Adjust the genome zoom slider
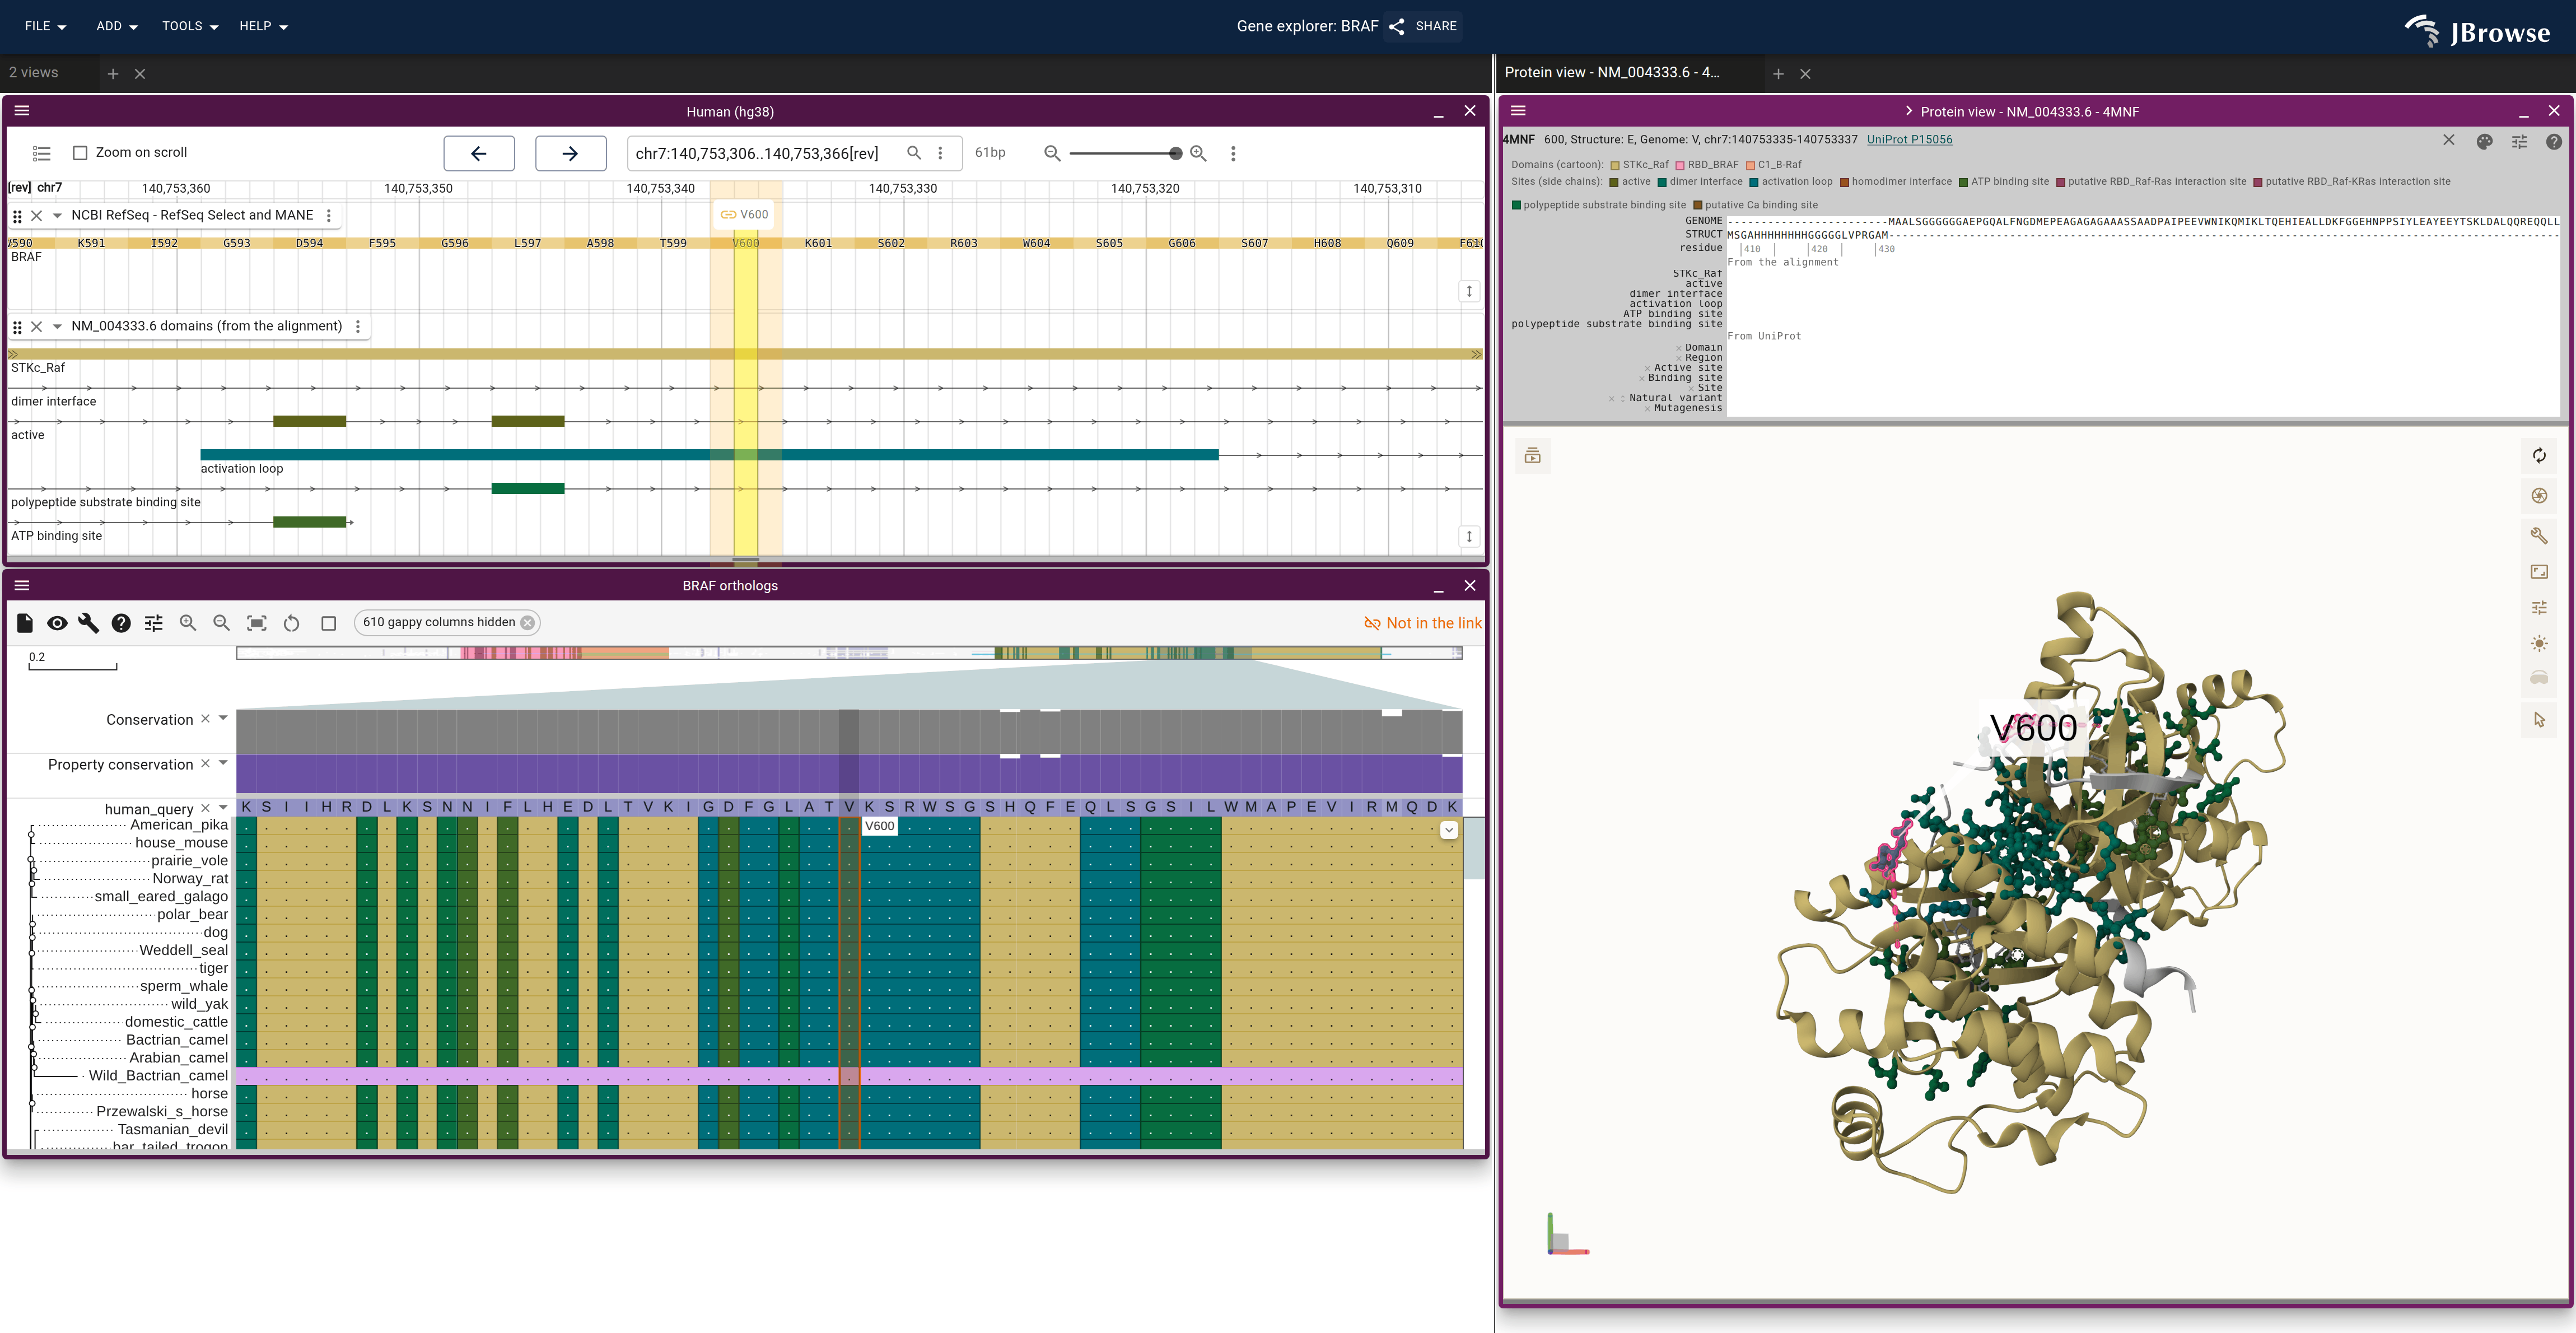2576x1333 pixels. [x=1125, y=153]
